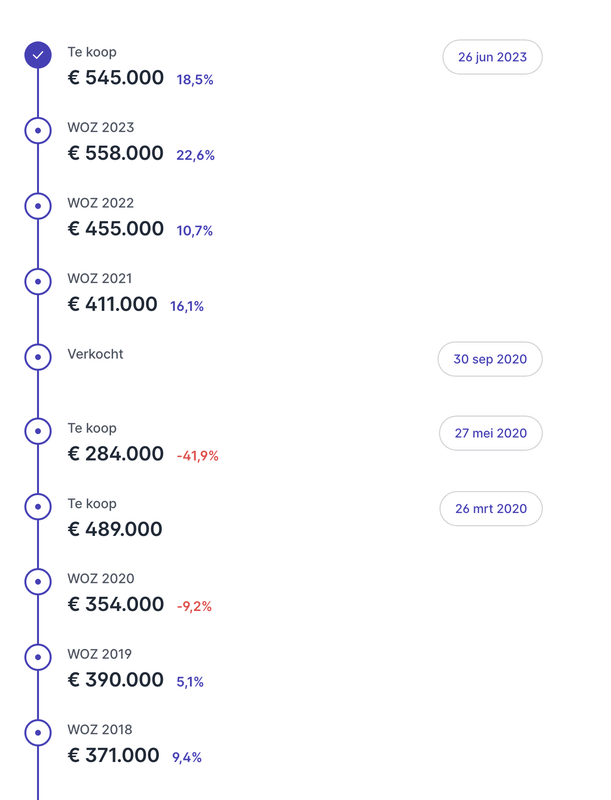The height and width of the screenshot is (800, 611).
Task: Select the € 558.000 WOZ value
Action: tap(116, 153)
